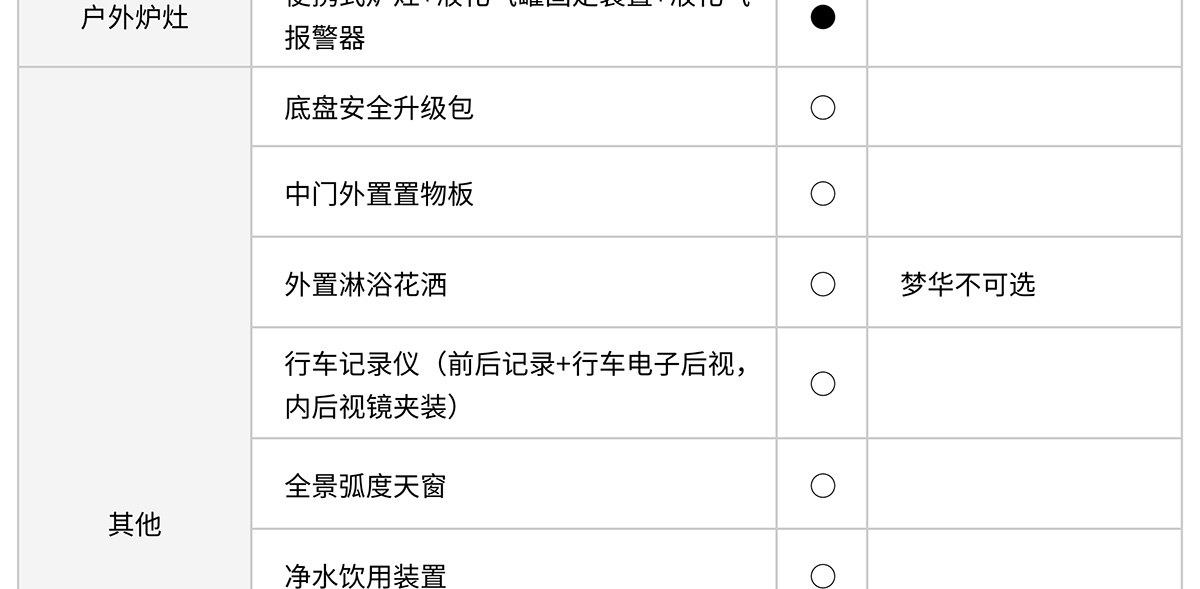Select the circle next to 净水饮用装置
The height and width of the screenshot is (589, 1200).
822,576
